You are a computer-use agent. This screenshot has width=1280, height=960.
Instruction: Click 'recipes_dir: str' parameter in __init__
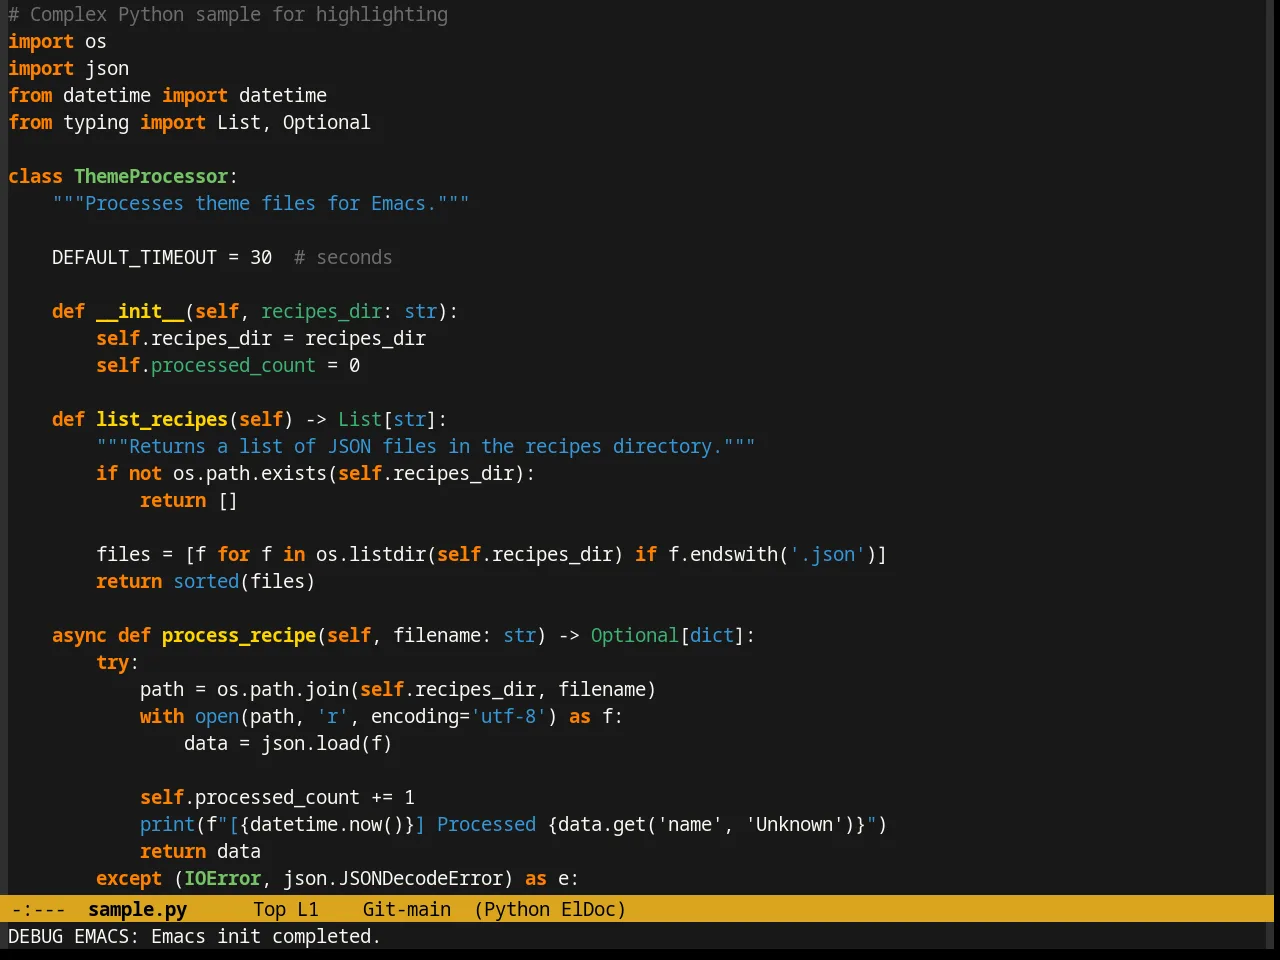349,311
